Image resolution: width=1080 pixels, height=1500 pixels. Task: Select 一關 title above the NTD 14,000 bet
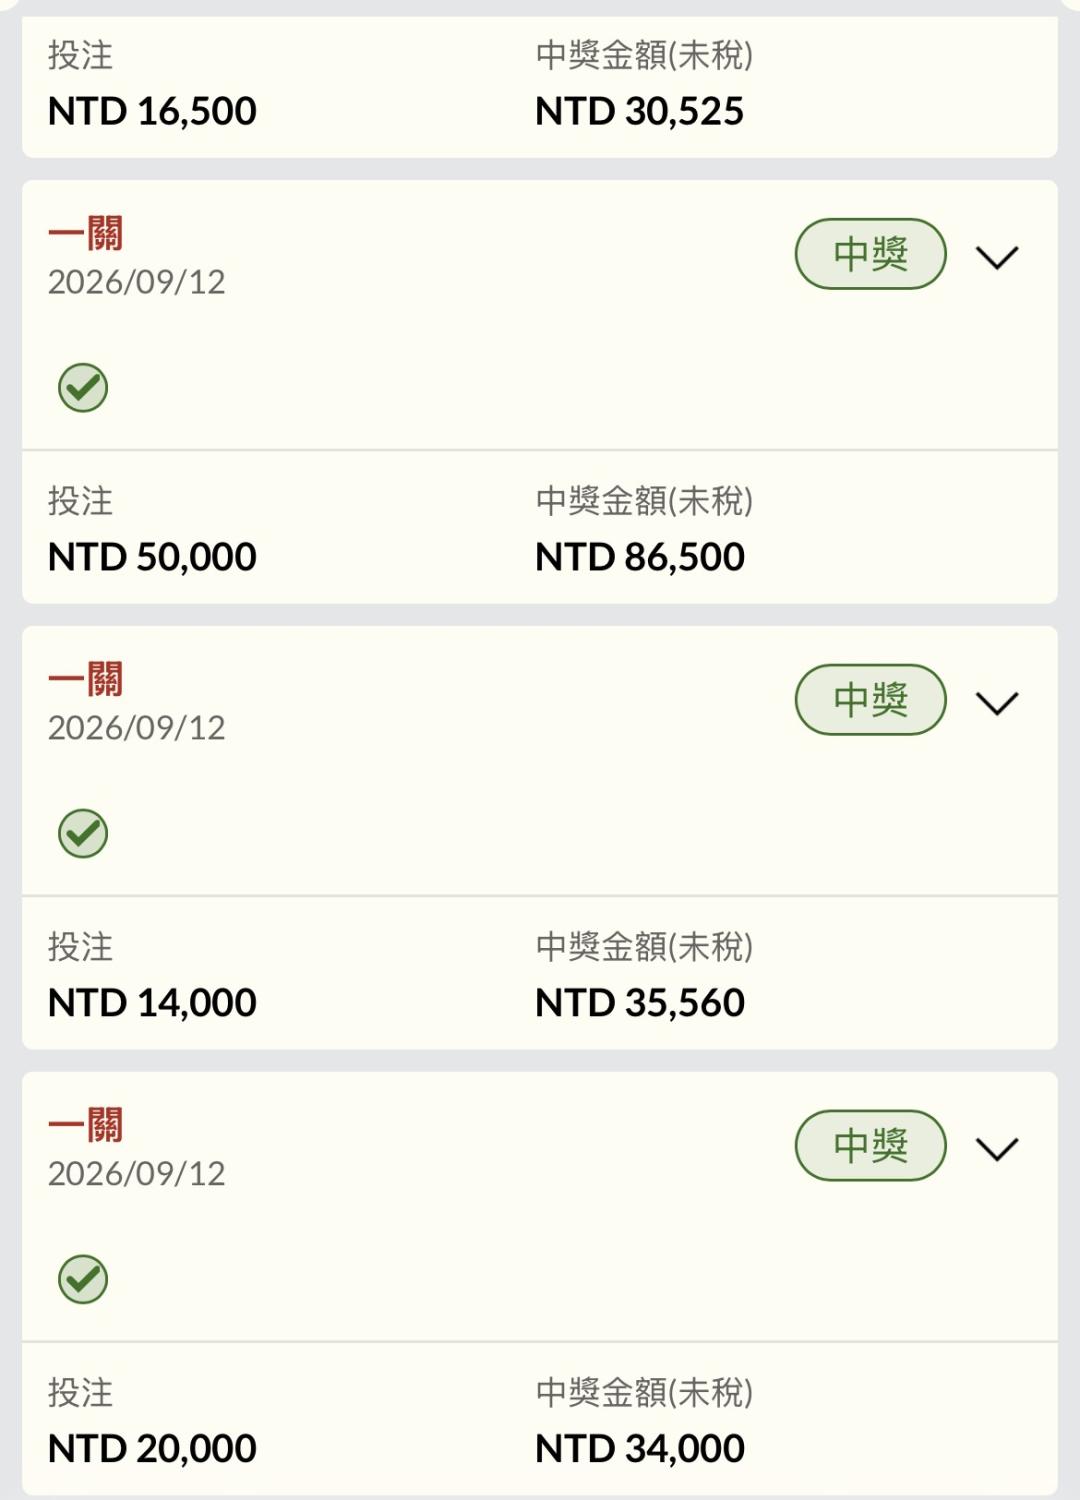pyautogui.click(x=86, y=680)
